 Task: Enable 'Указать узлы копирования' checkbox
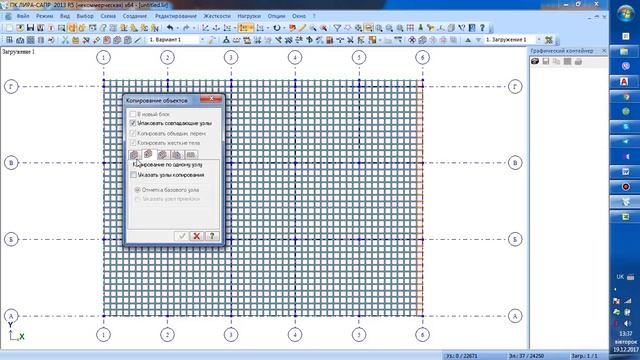click(x=133, y=175)
